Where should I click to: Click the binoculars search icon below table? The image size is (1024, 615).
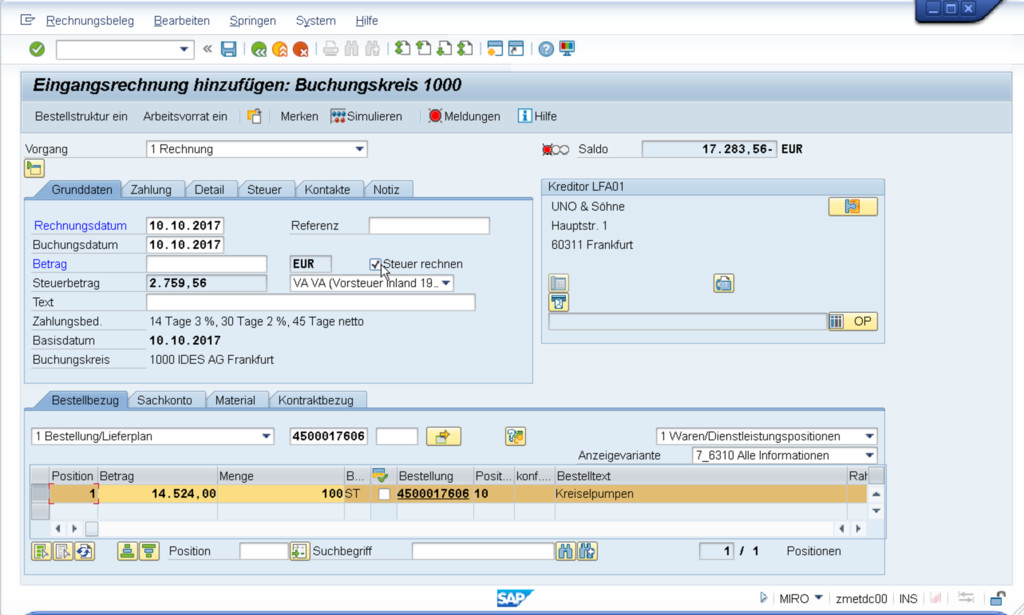pos(566,551)
